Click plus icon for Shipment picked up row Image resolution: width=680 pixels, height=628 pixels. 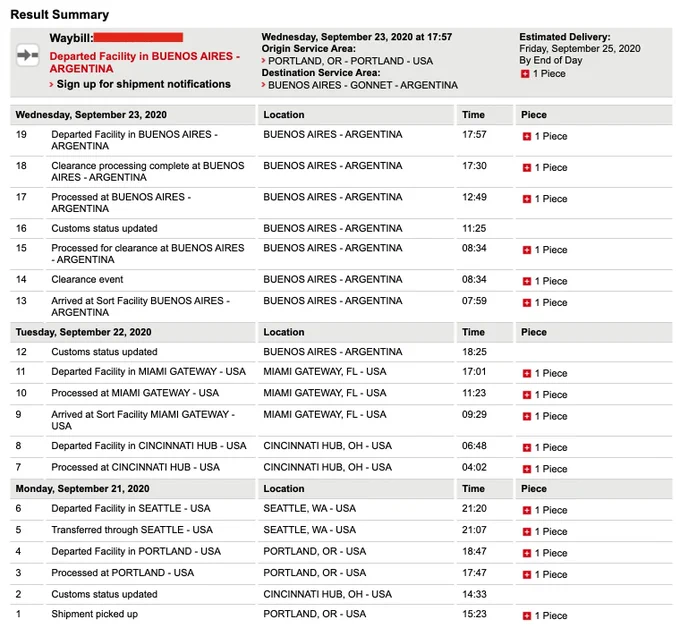click(526, 616)
